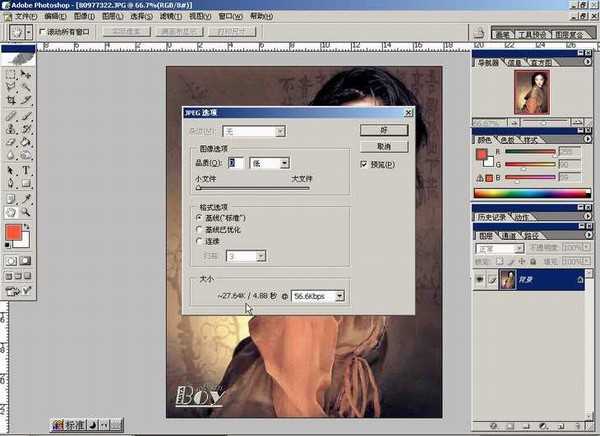Screen dimensions: 600x436
Task: Toggle the 预览 (Preview) checkbox
Action: [364, 164]
